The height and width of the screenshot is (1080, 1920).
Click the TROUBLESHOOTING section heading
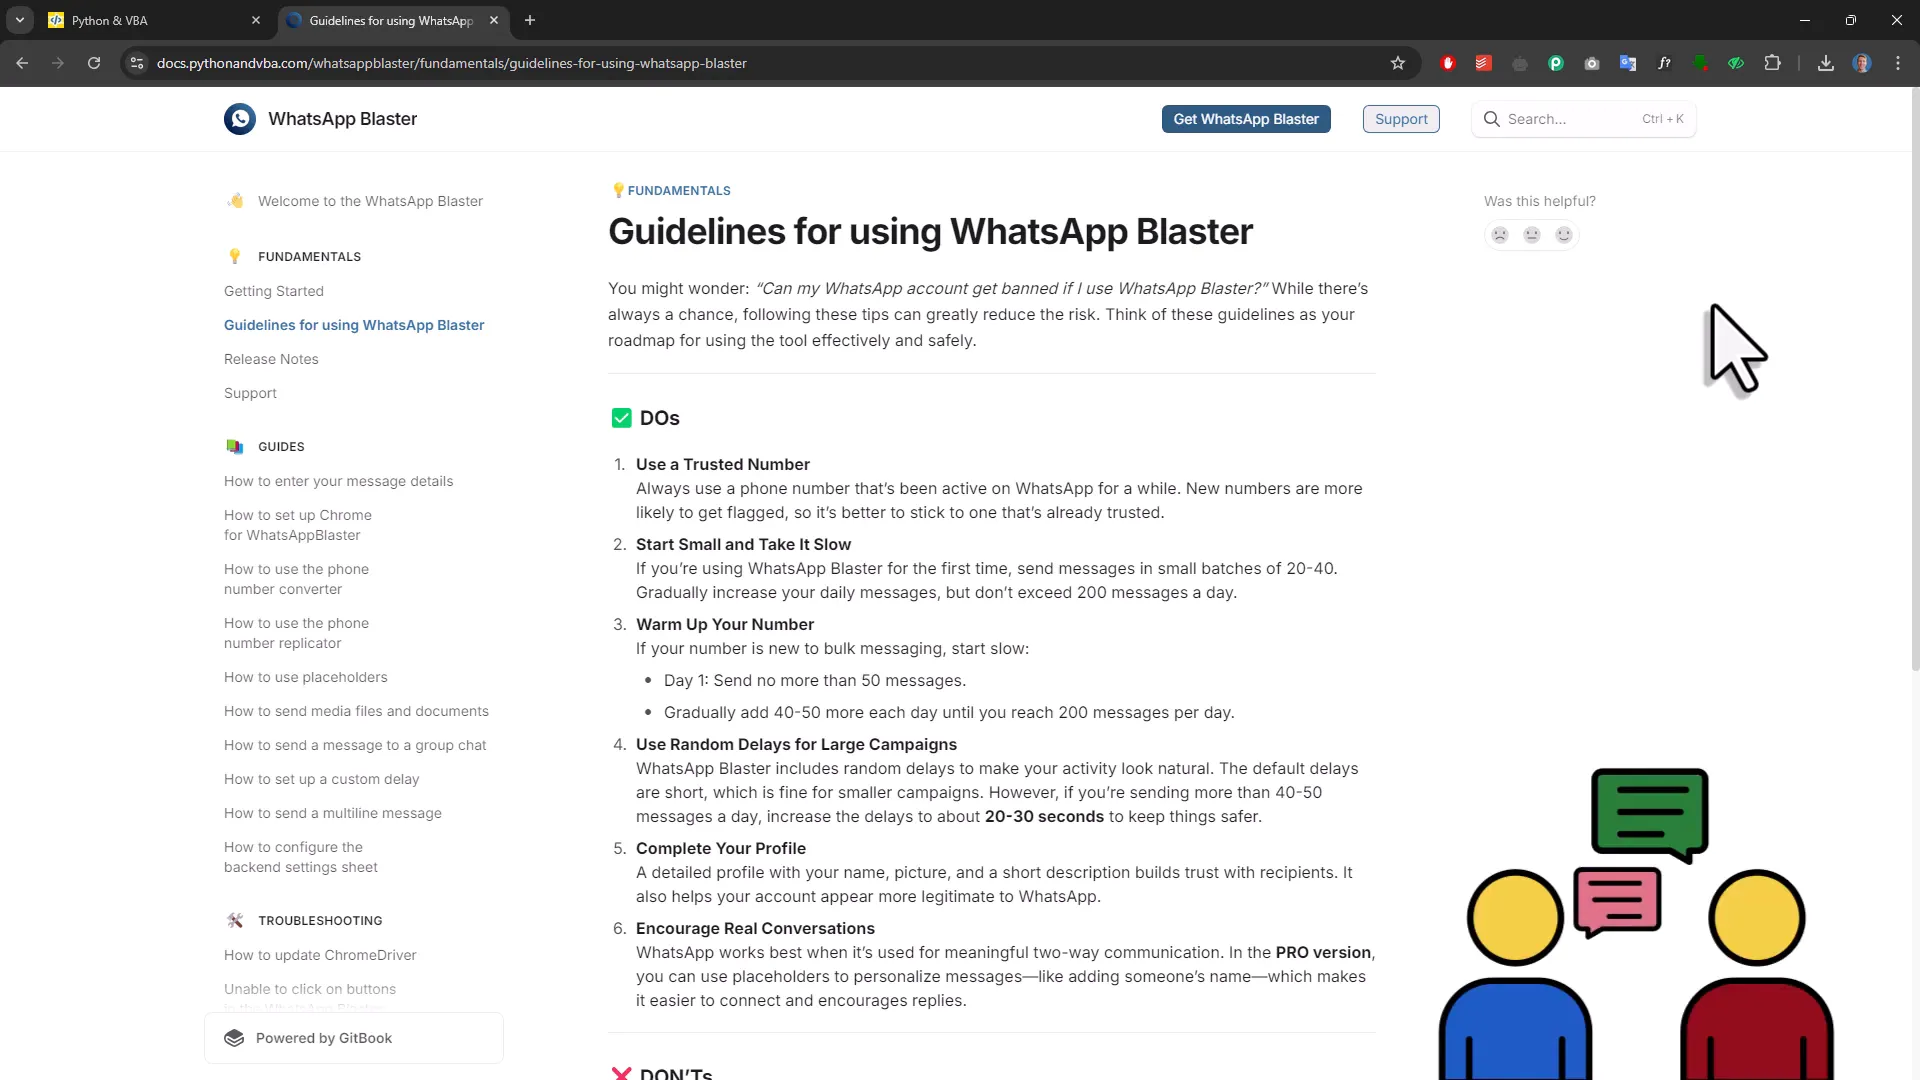[x=320, y=921]
